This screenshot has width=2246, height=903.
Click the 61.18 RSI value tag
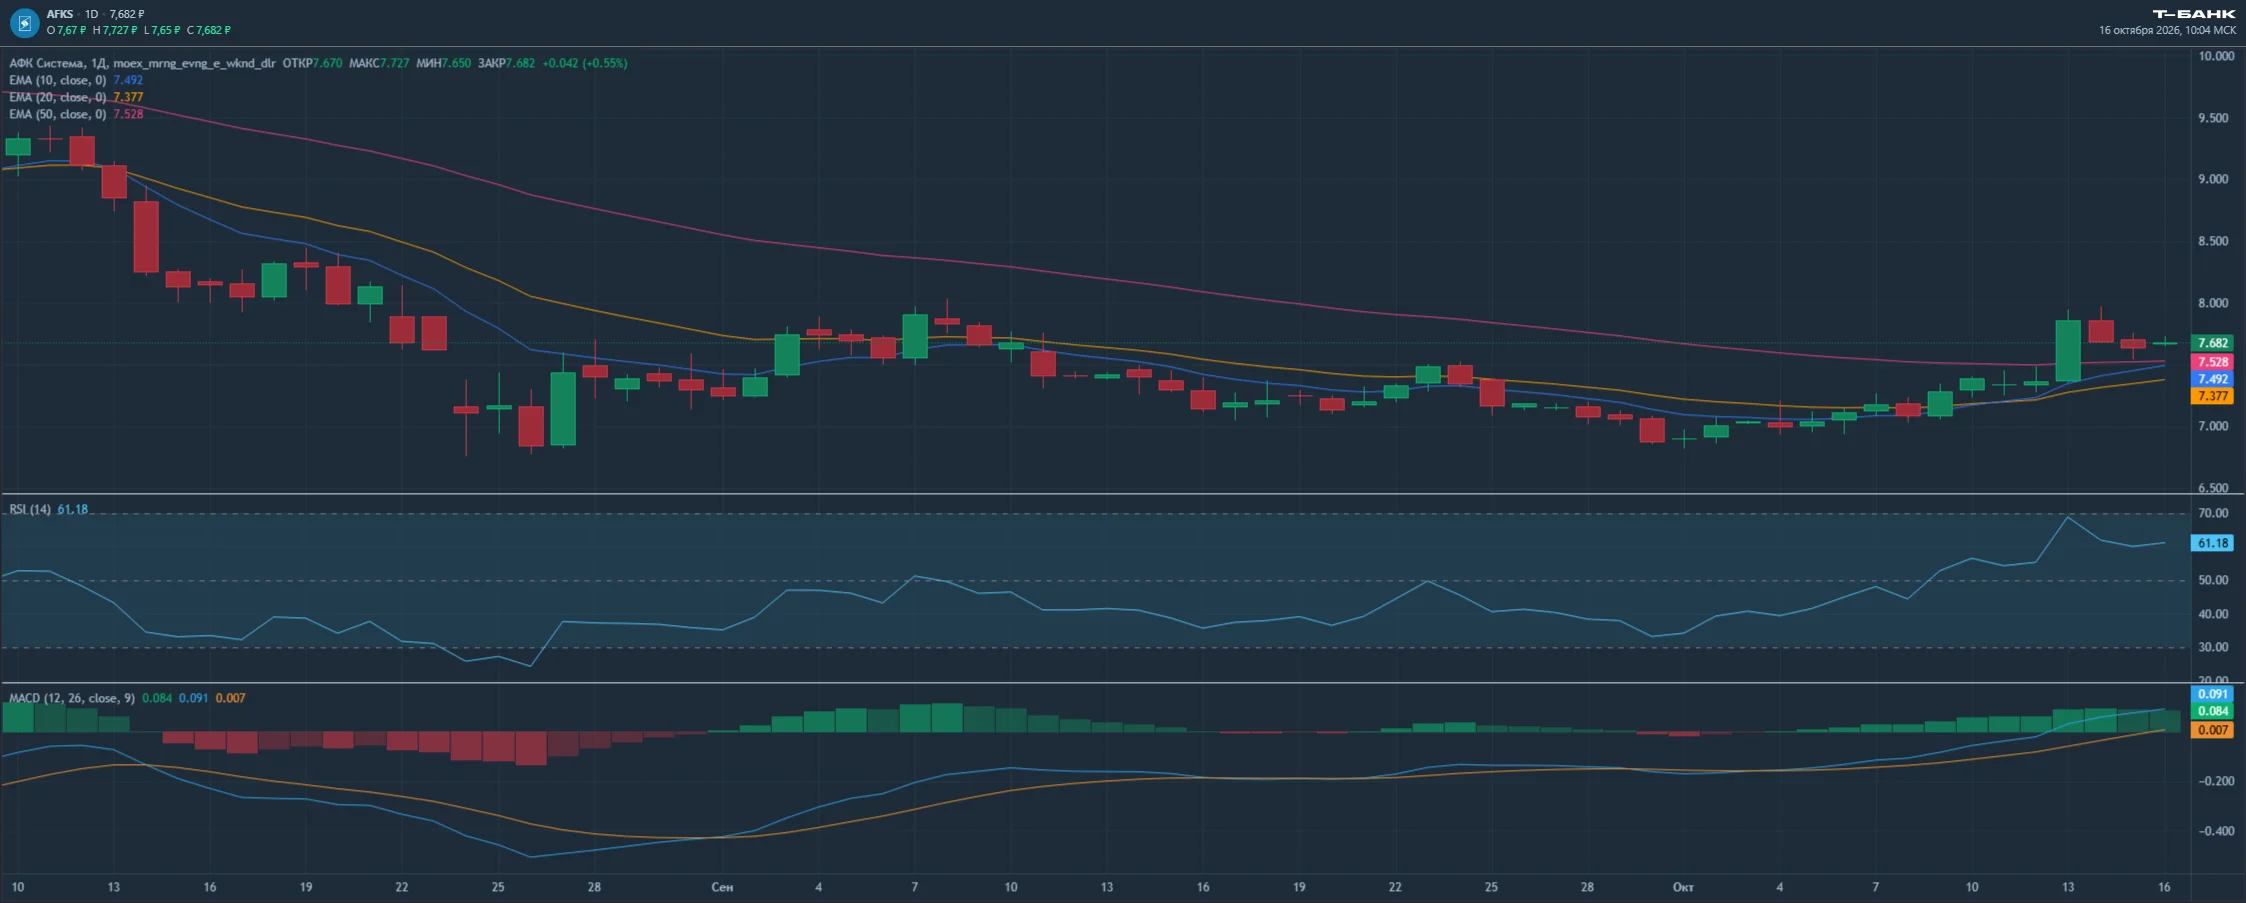2213,543
